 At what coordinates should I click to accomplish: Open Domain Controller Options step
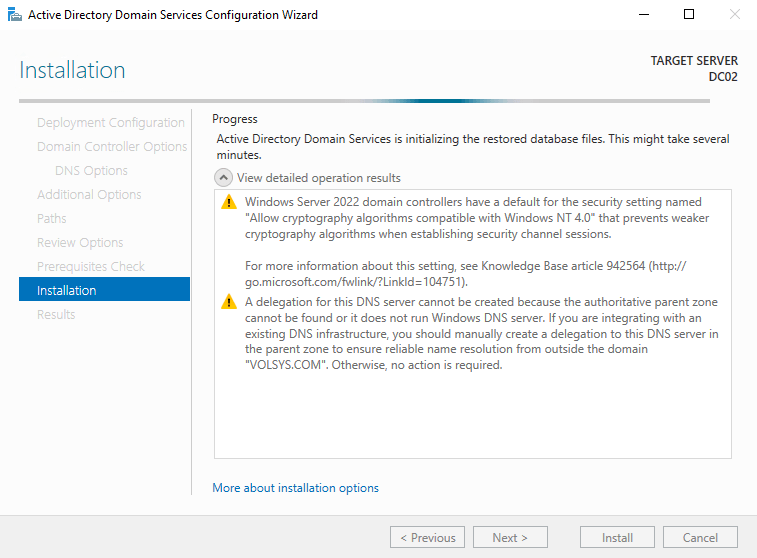[x=112, y=147]
